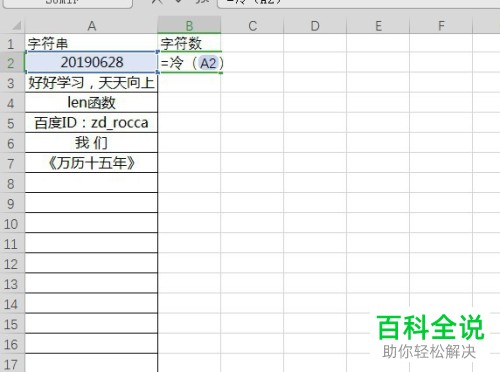Click cell containing 我 们
Image resolution: width=500 pixels, height=372 pixels.
(x=91, y=143)
